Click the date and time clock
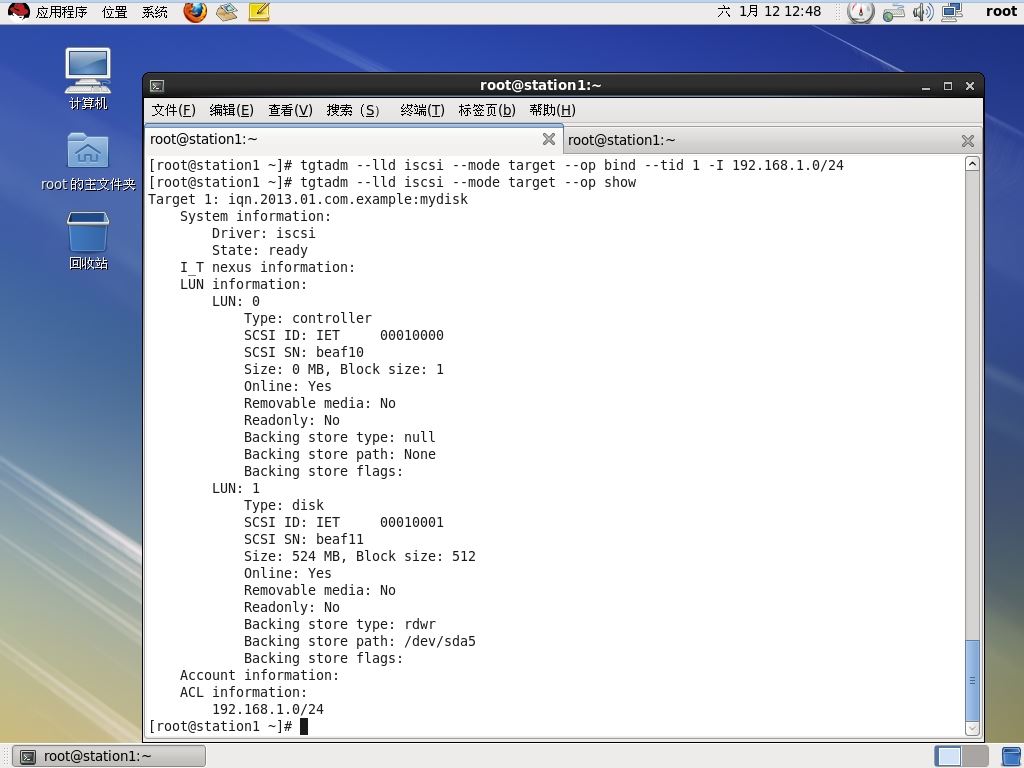The width and height of the screenshot is (1024, 768). (x=769, y=12)
